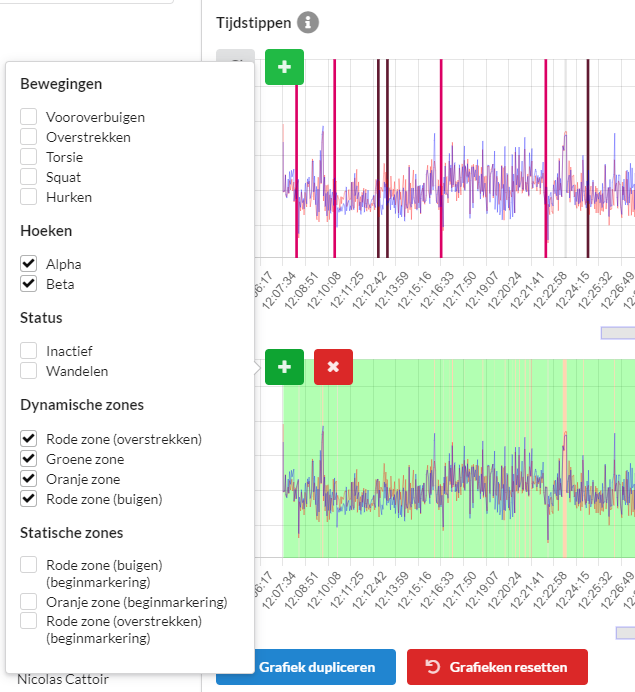Tick the Torsie checkbox
Screen dimensions: 635x692
click(29, 157)
